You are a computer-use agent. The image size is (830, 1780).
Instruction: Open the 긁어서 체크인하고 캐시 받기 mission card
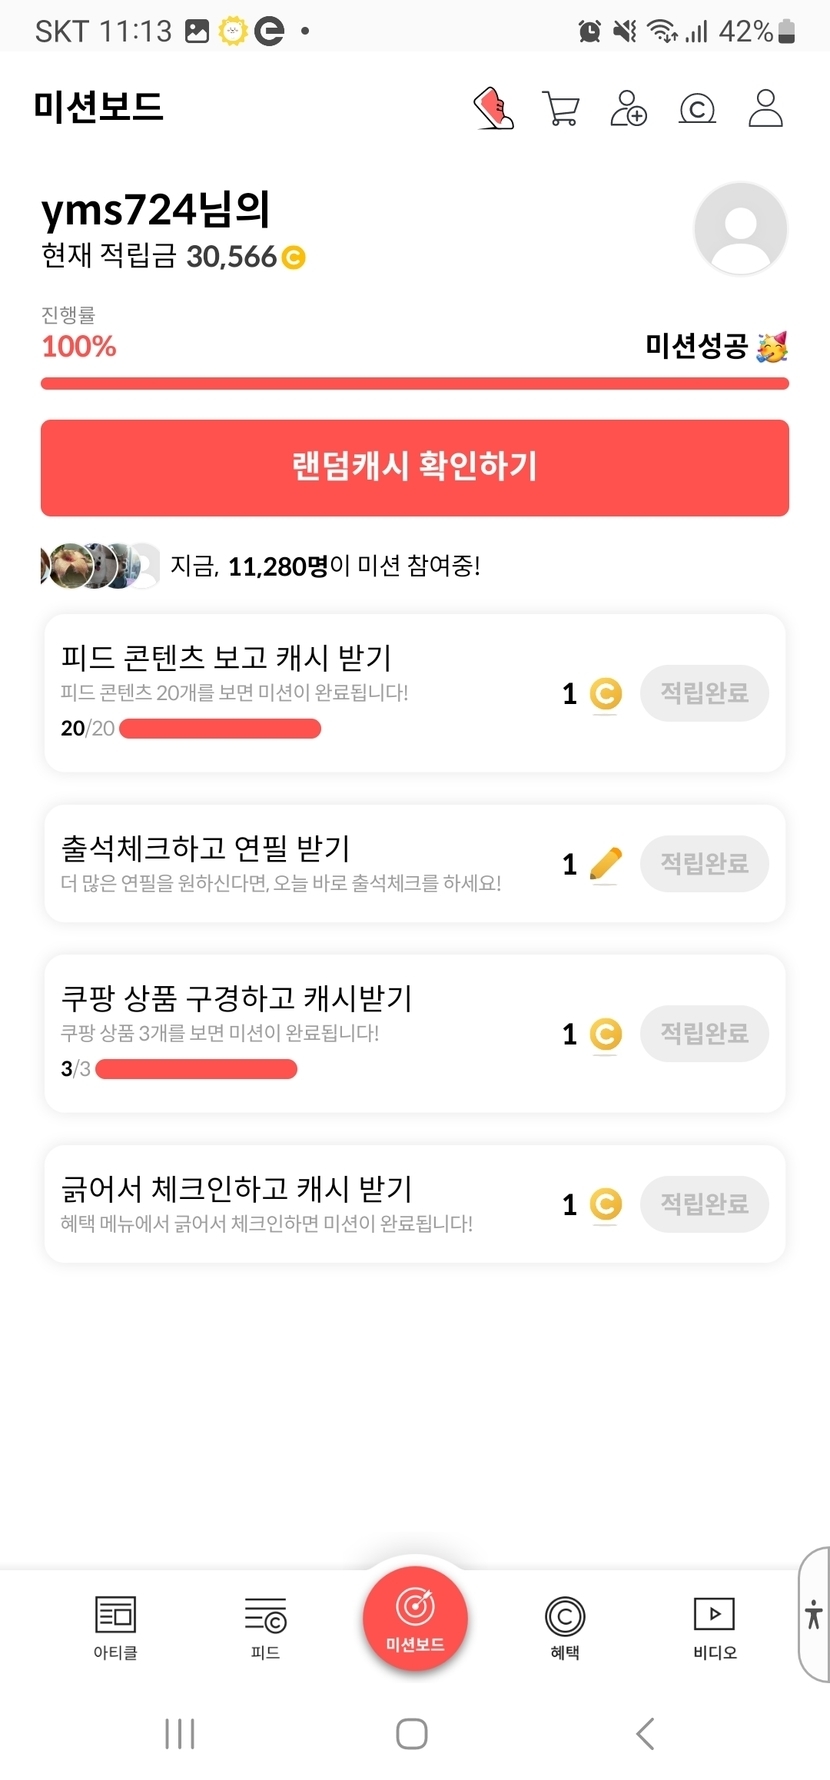point(300,1203)
